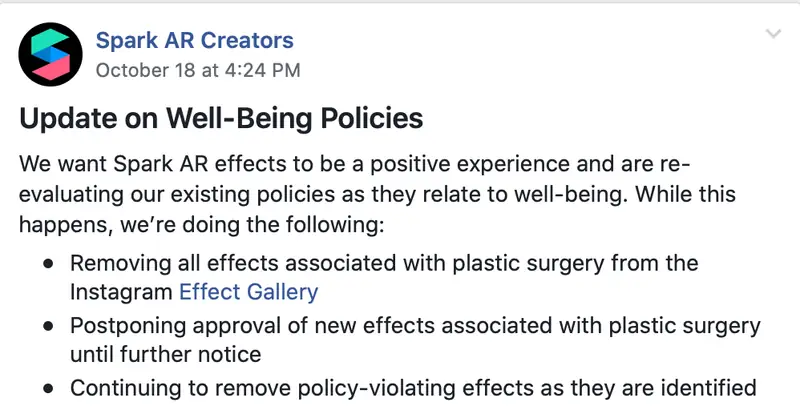Viewport: 800px width, 418px height.
Task: Click the opening line We want Spark AR effects
Action: (x=355, y=164)
